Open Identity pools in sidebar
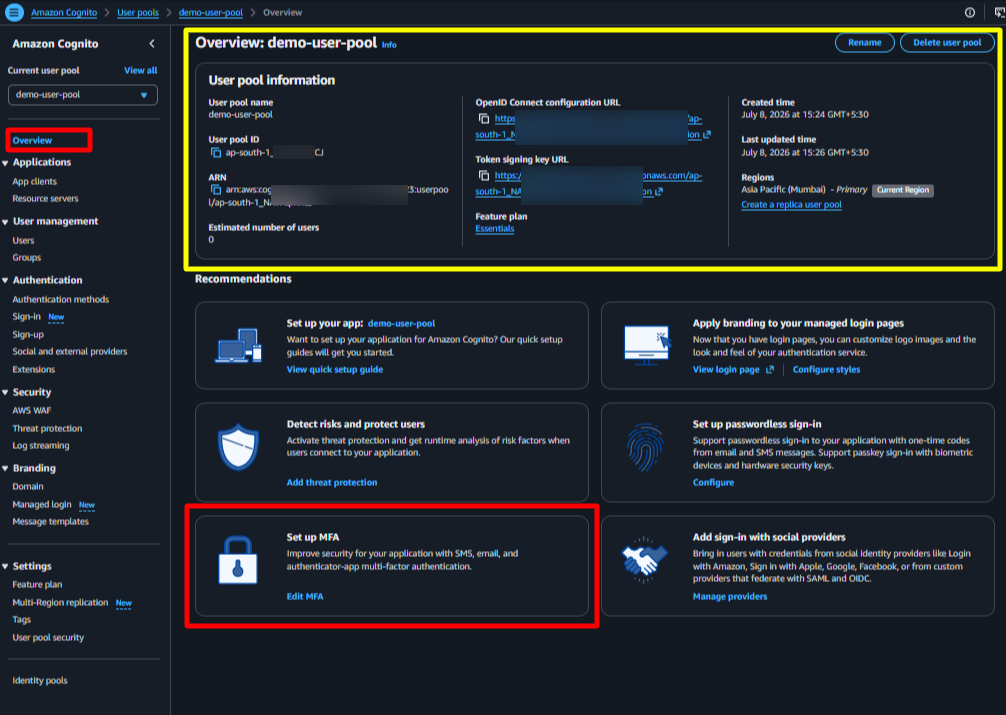This screenshot has width=1006, height=715. [x=40, y=681]
